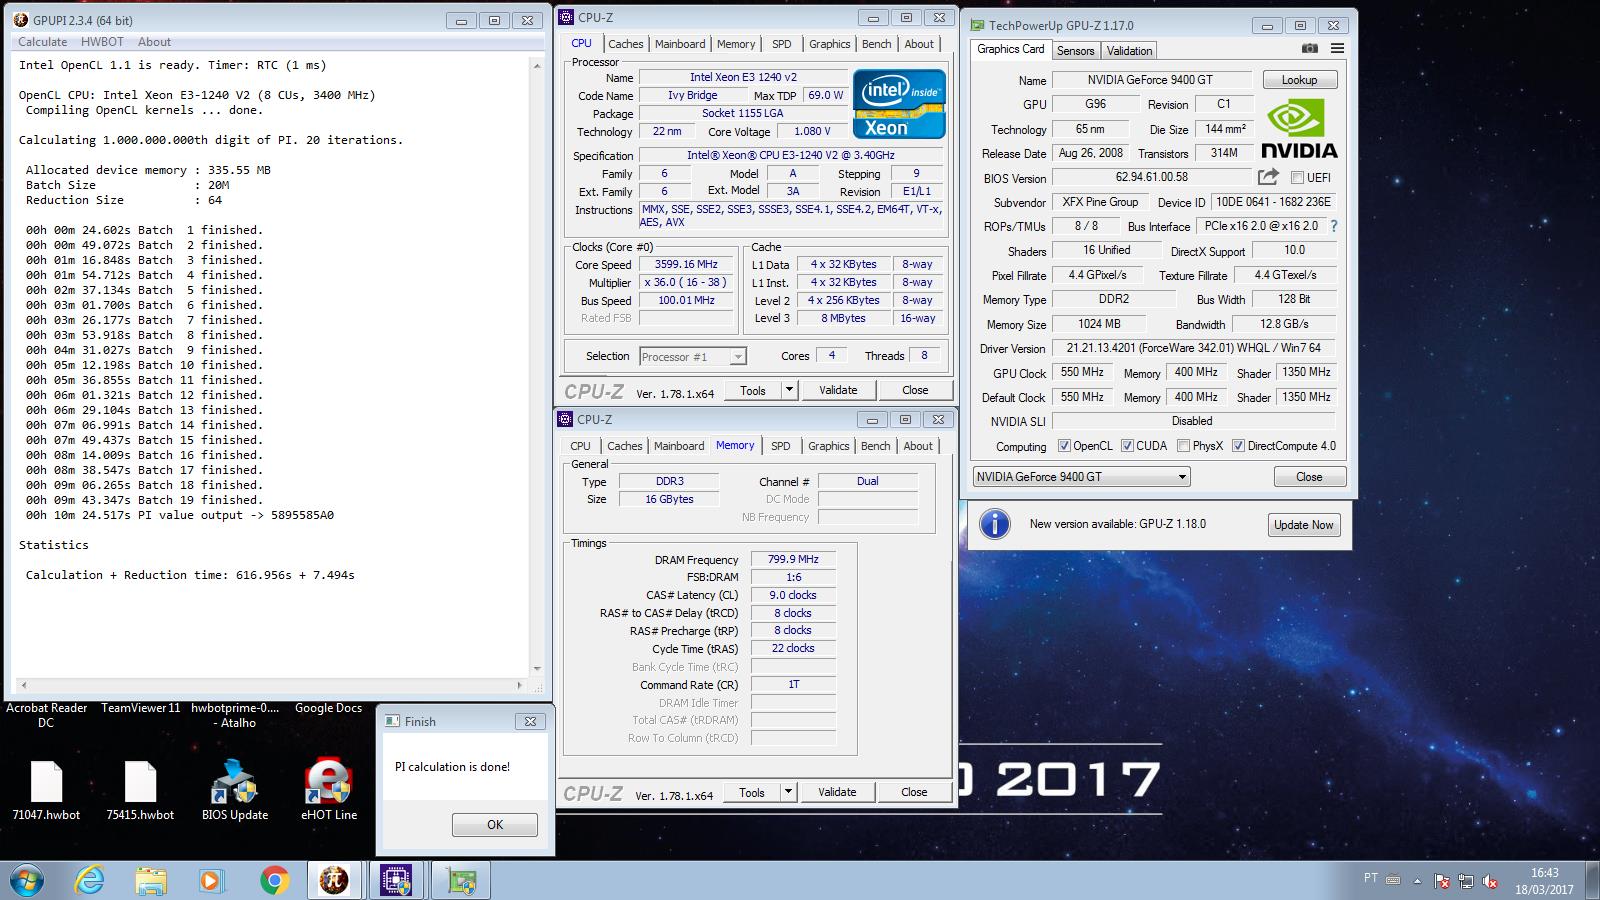Click Update Now button in GPU-Z

(1304, 525)
